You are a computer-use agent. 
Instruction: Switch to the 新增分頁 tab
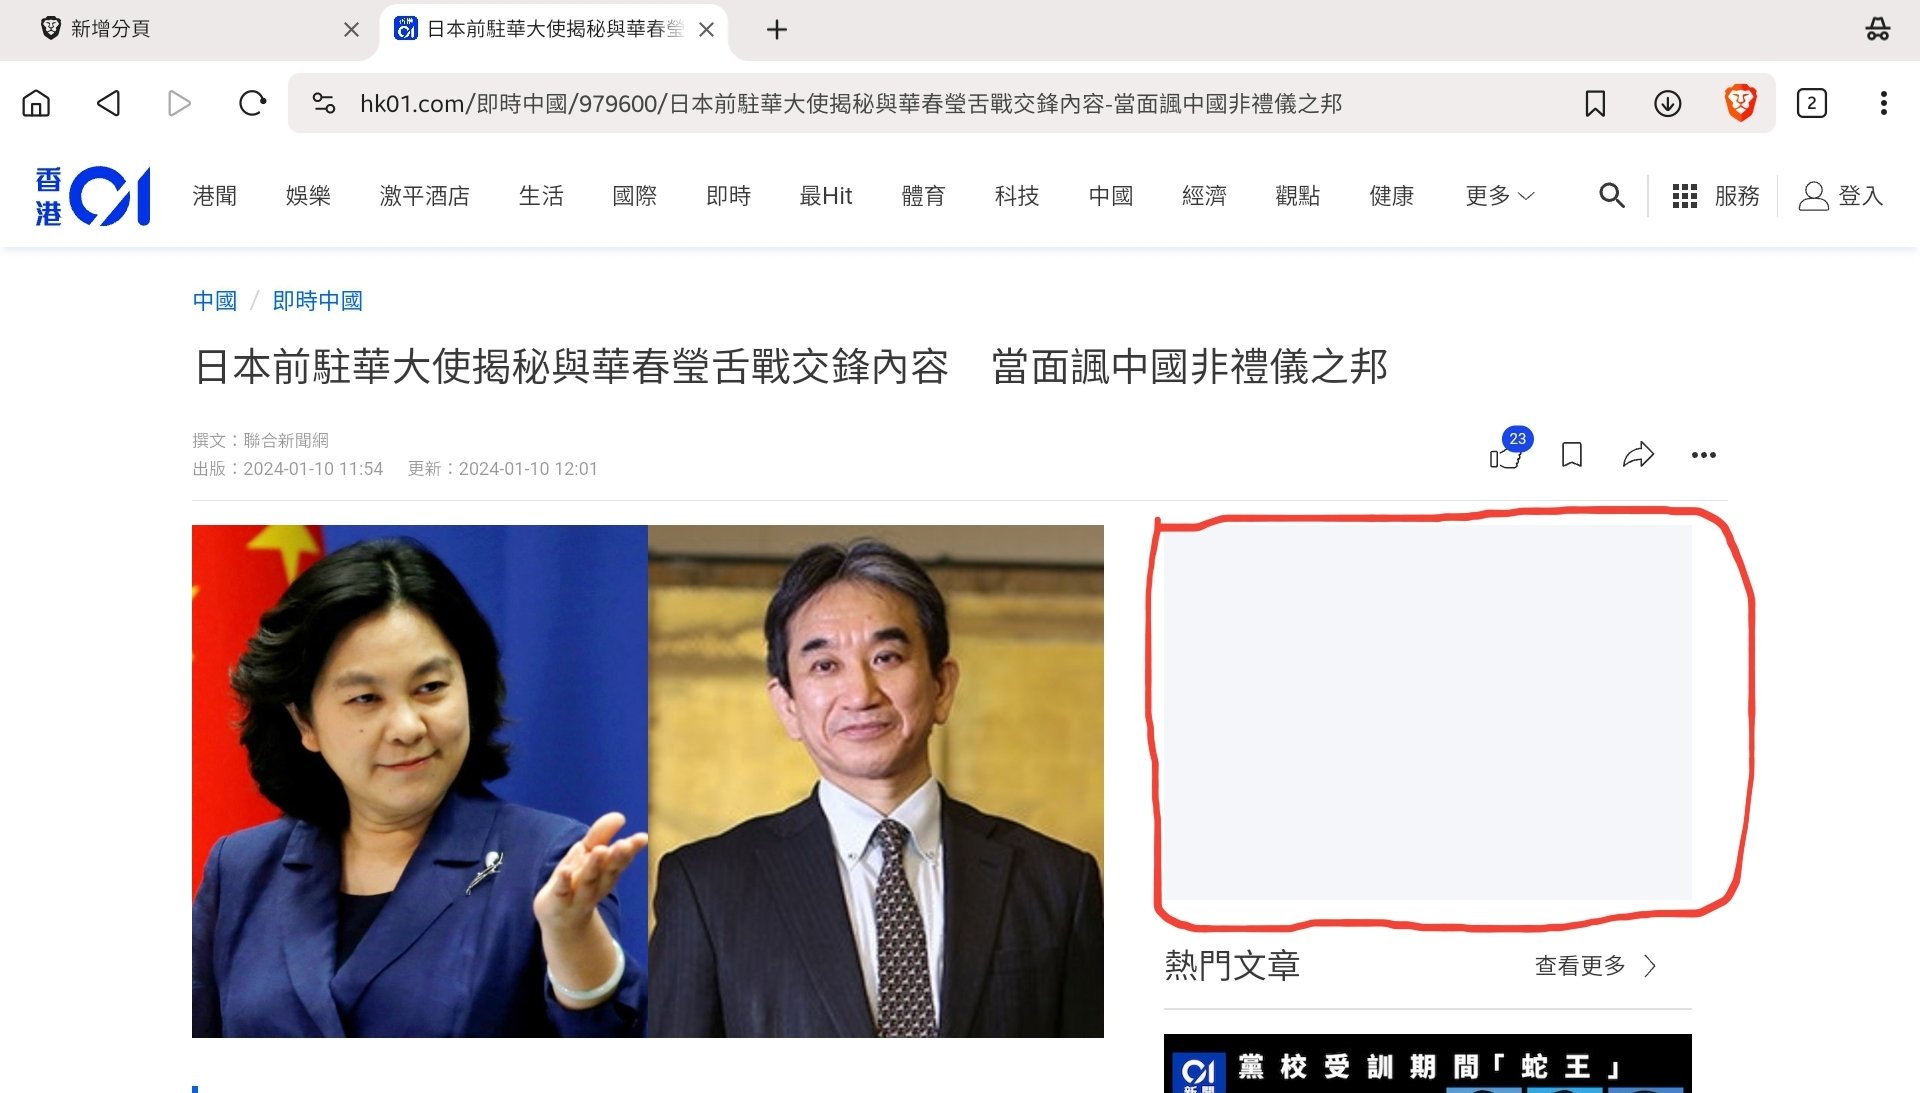pyautogui.click(x=110, y=29)
